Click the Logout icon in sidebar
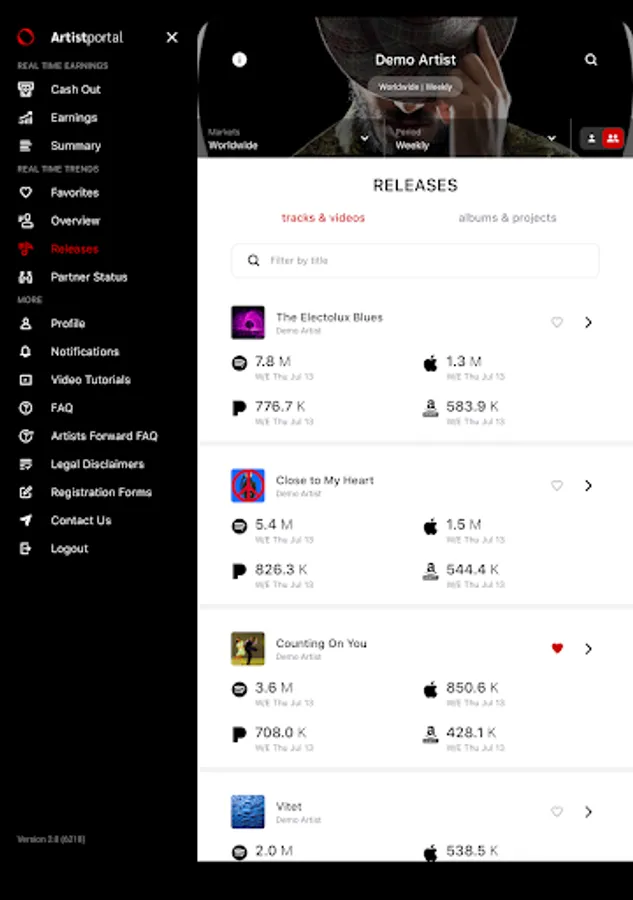 point(26,548)
